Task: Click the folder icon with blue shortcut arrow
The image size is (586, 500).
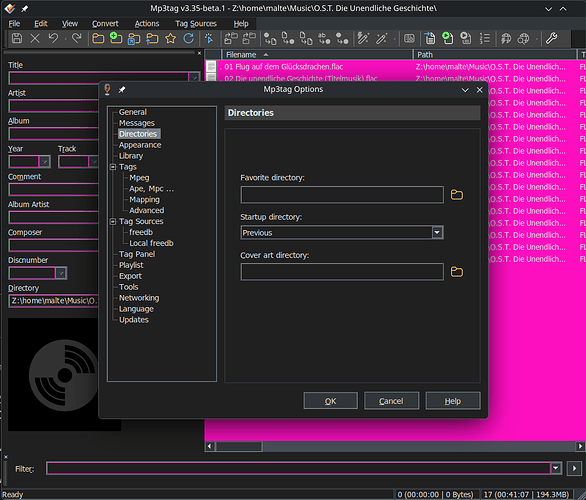Action: [134, 38]
